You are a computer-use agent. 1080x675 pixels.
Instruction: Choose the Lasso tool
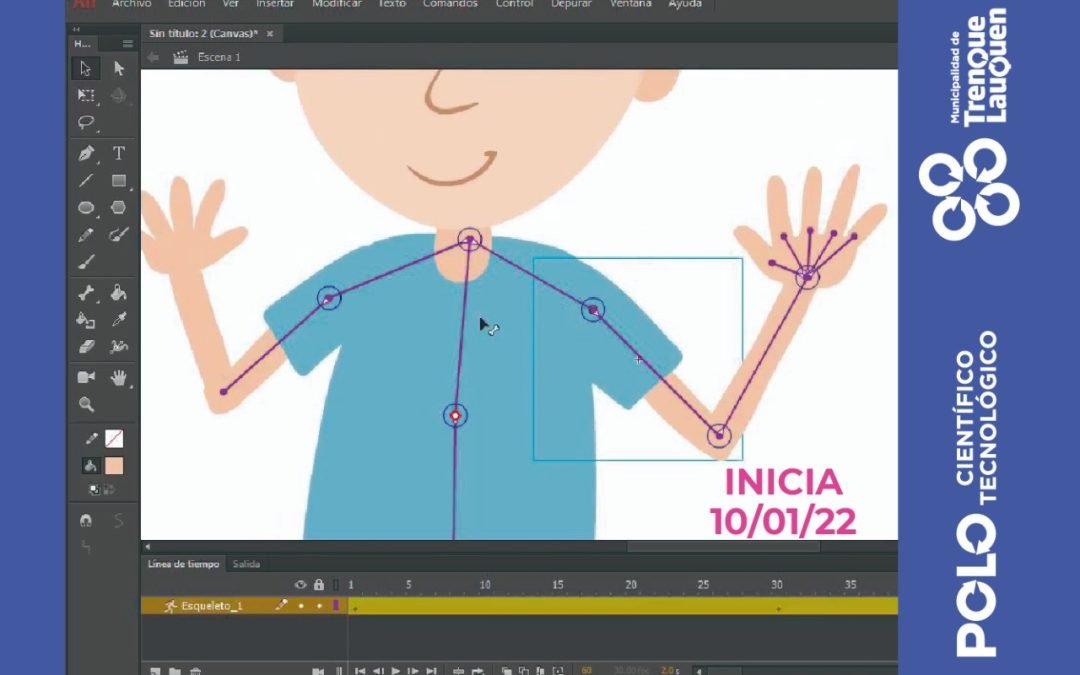[x=86, y=123]
